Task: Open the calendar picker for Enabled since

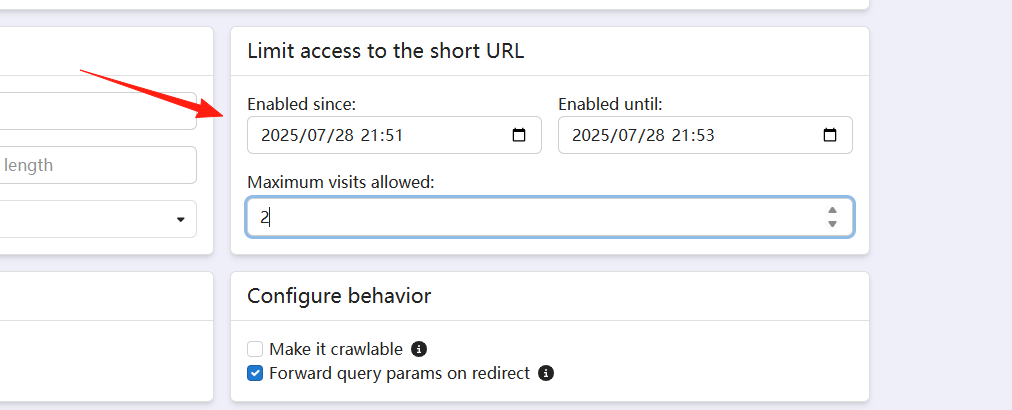Action: click(519, 136)
